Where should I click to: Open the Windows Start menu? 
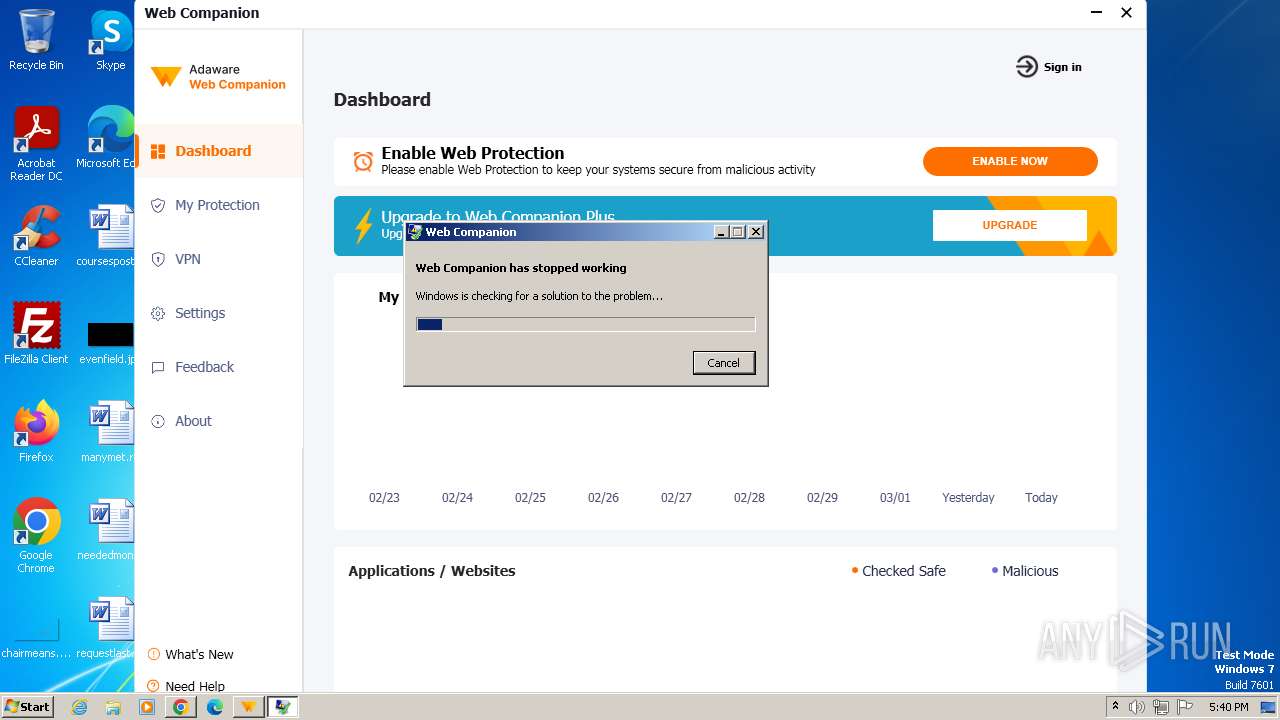tap(28, 707)
